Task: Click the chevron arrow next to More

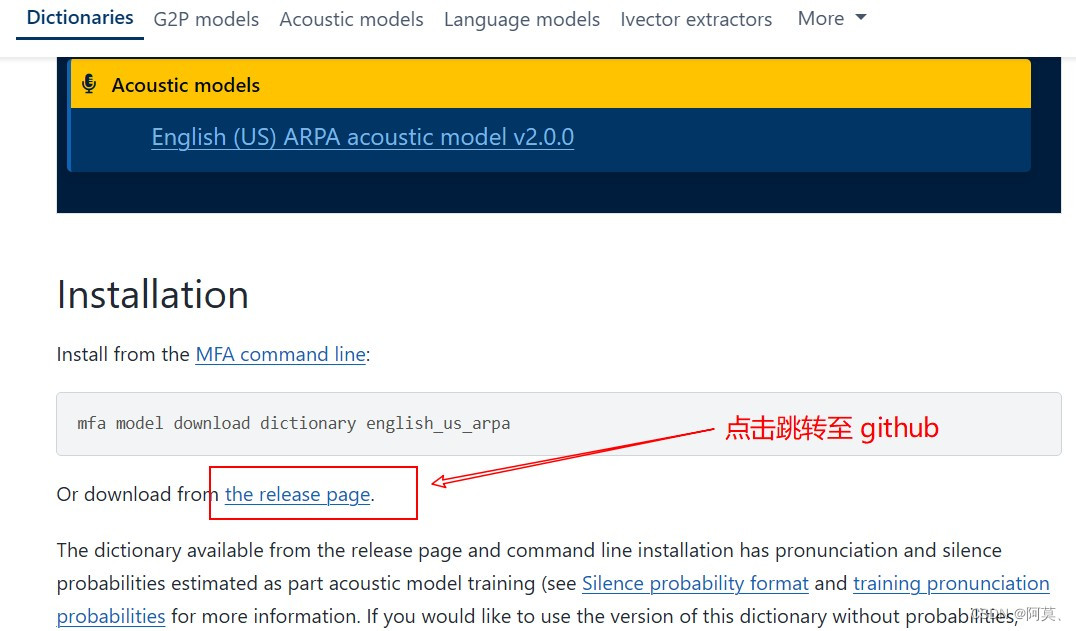Action: (x=858, y=18)
